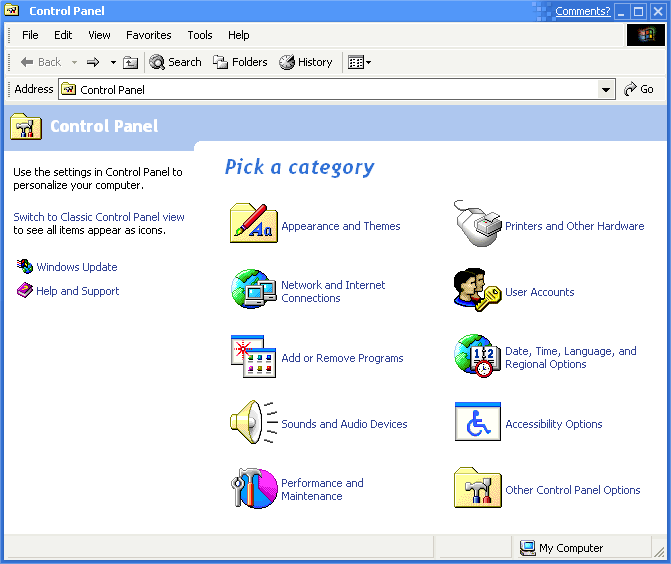
Task: Click the Appearance and Themes text link
Action: 341,226
